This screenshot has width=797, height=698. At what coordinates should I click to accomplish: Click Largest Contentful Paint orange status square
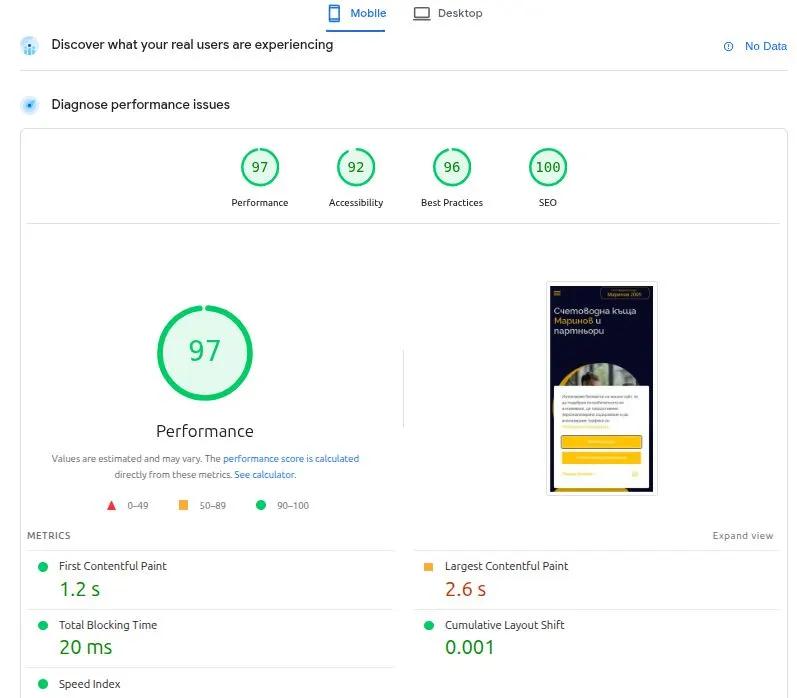pos(428,567)
